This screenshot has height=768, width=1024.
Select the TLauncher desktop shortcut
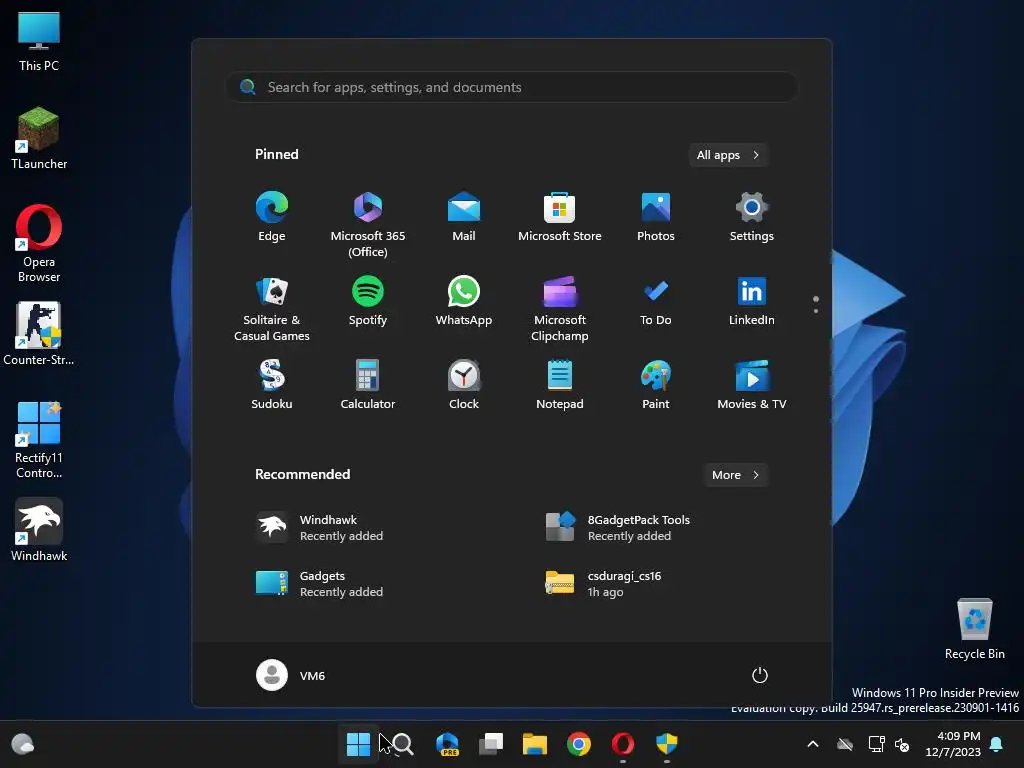click(x=39, y=138)
